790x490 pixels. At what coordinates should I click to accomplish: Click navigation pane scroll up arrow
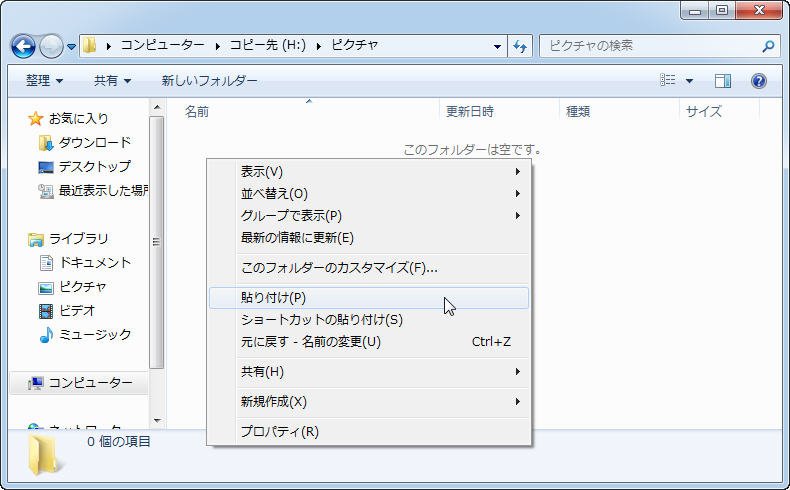pos(157,107)
